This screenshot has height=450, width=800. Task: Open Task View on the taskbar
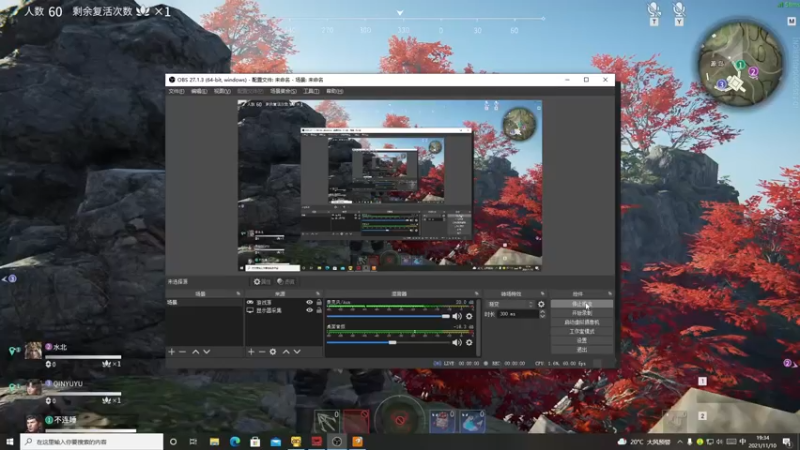pyautogui.click(x=193, y=441)
